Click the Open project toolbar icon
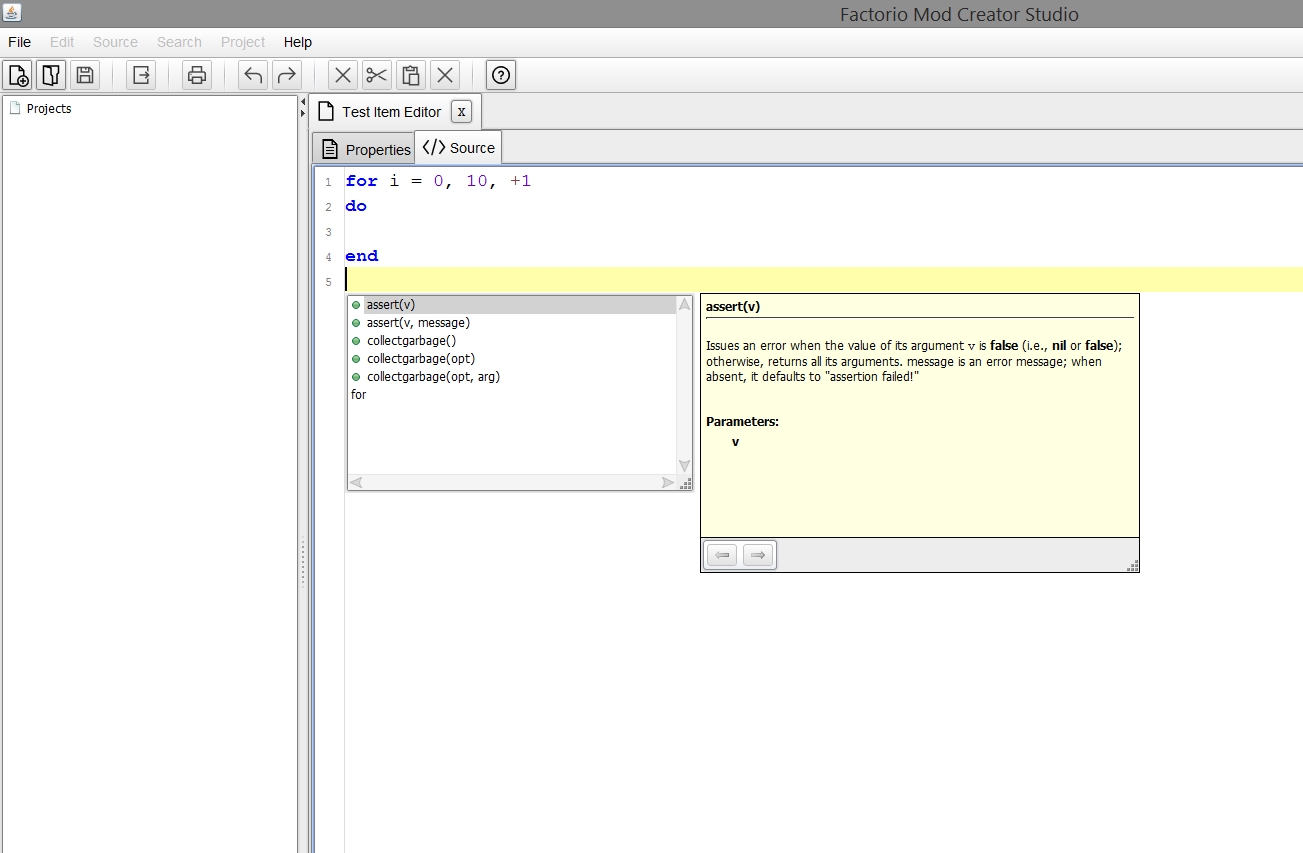The image size is (1303, 853). pyautogui.click(x=51, y=75)
